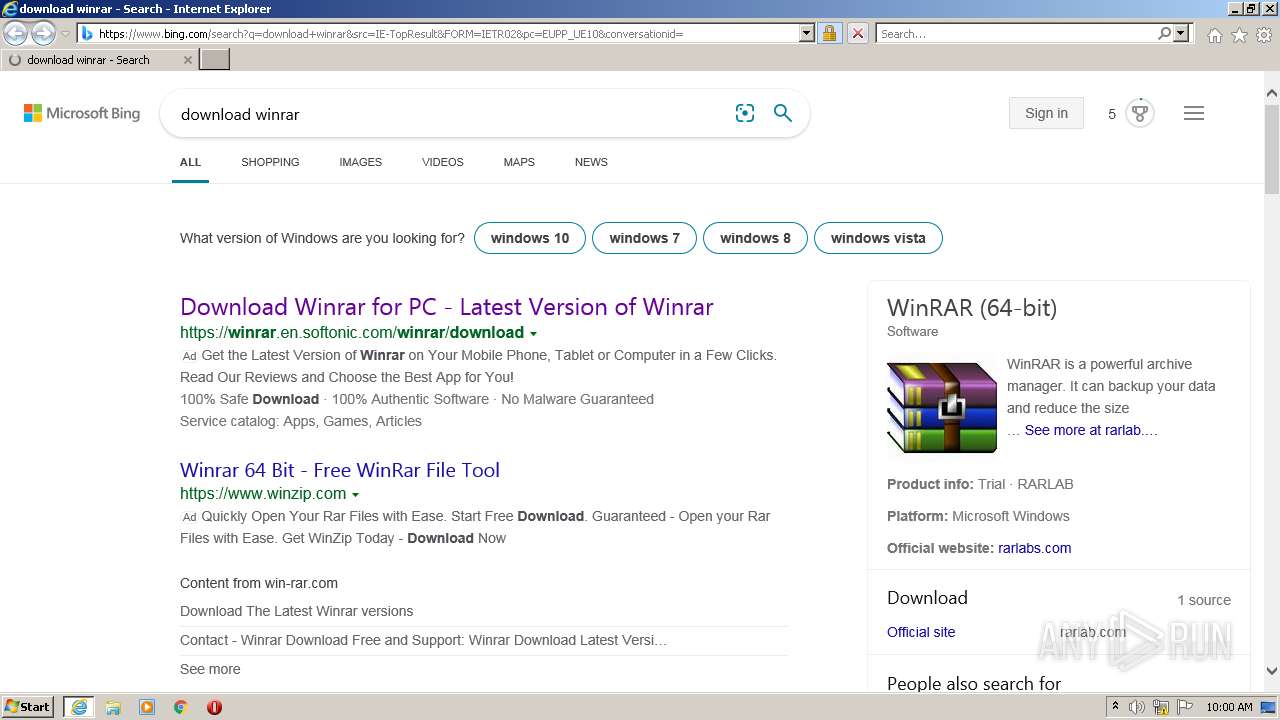Click the 'Official site' download link
Screen dimensions: 1280x720
point(921,632)
